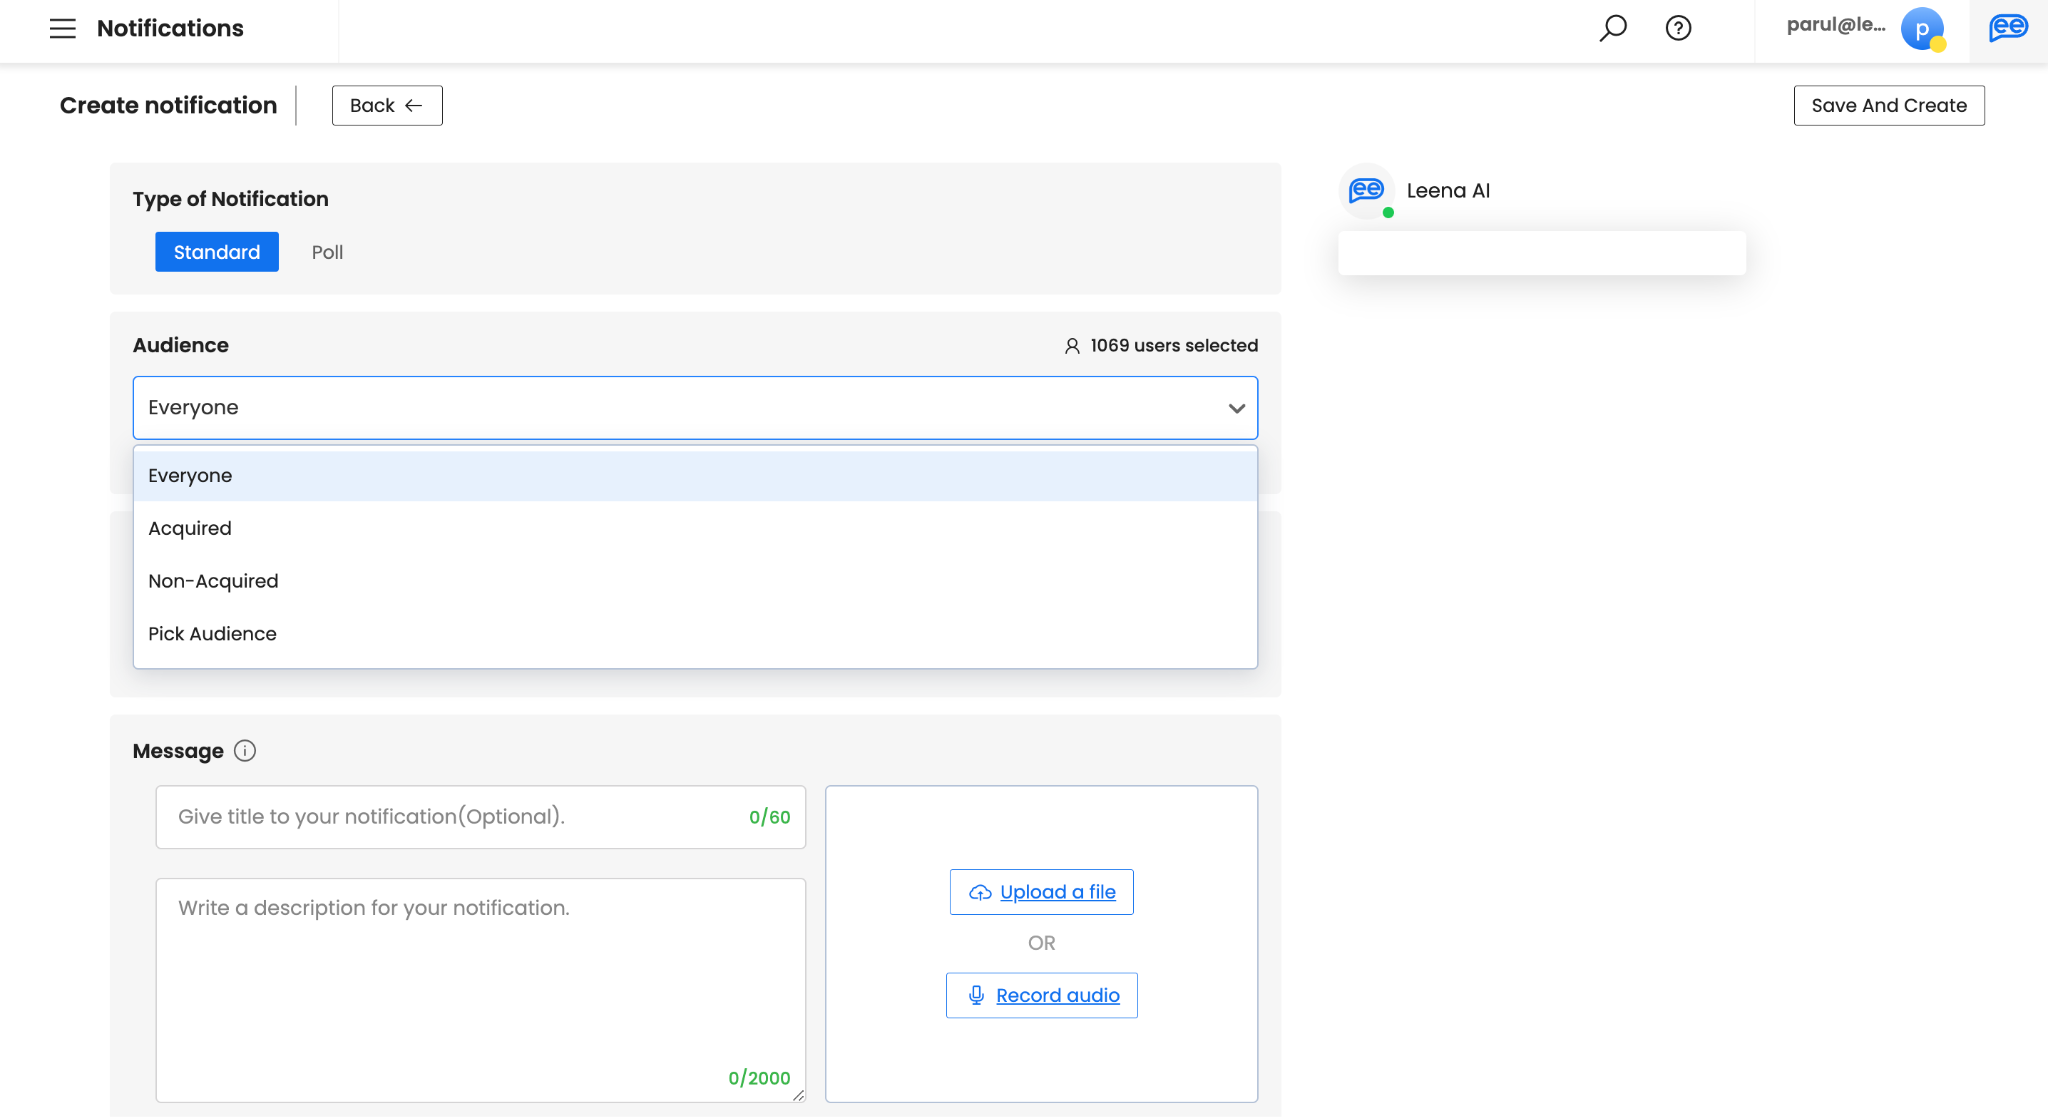The image size is (2048, 1117).
Task: Select Pick Audience option
Action: click(212, 634)
